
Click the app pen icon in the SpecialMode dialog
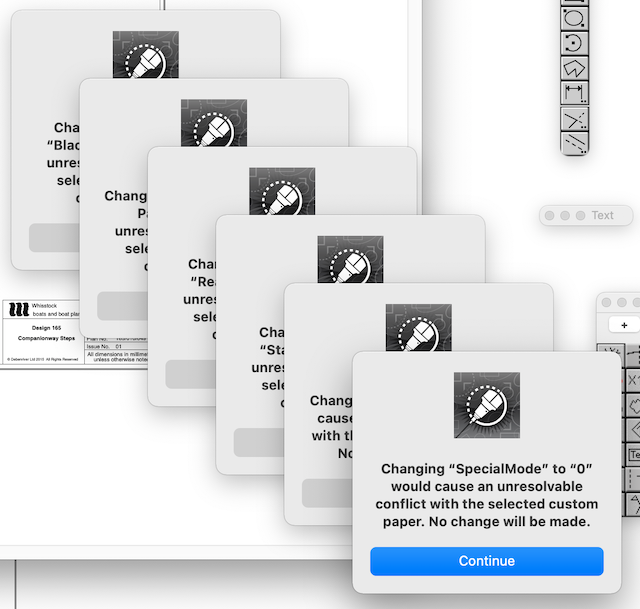487,405
